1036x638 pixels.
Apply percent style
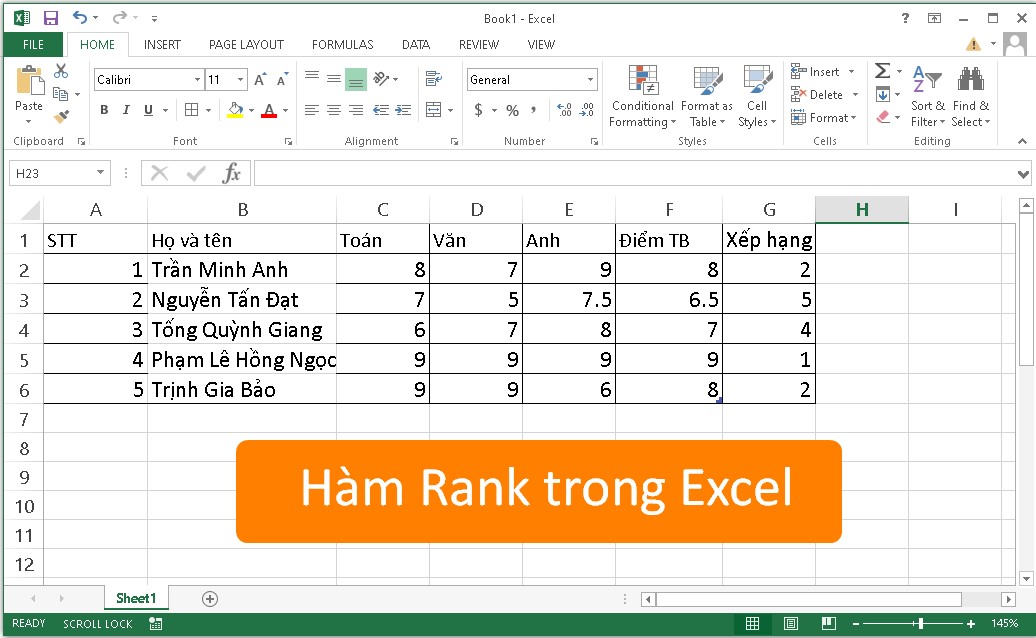[513, 110]
